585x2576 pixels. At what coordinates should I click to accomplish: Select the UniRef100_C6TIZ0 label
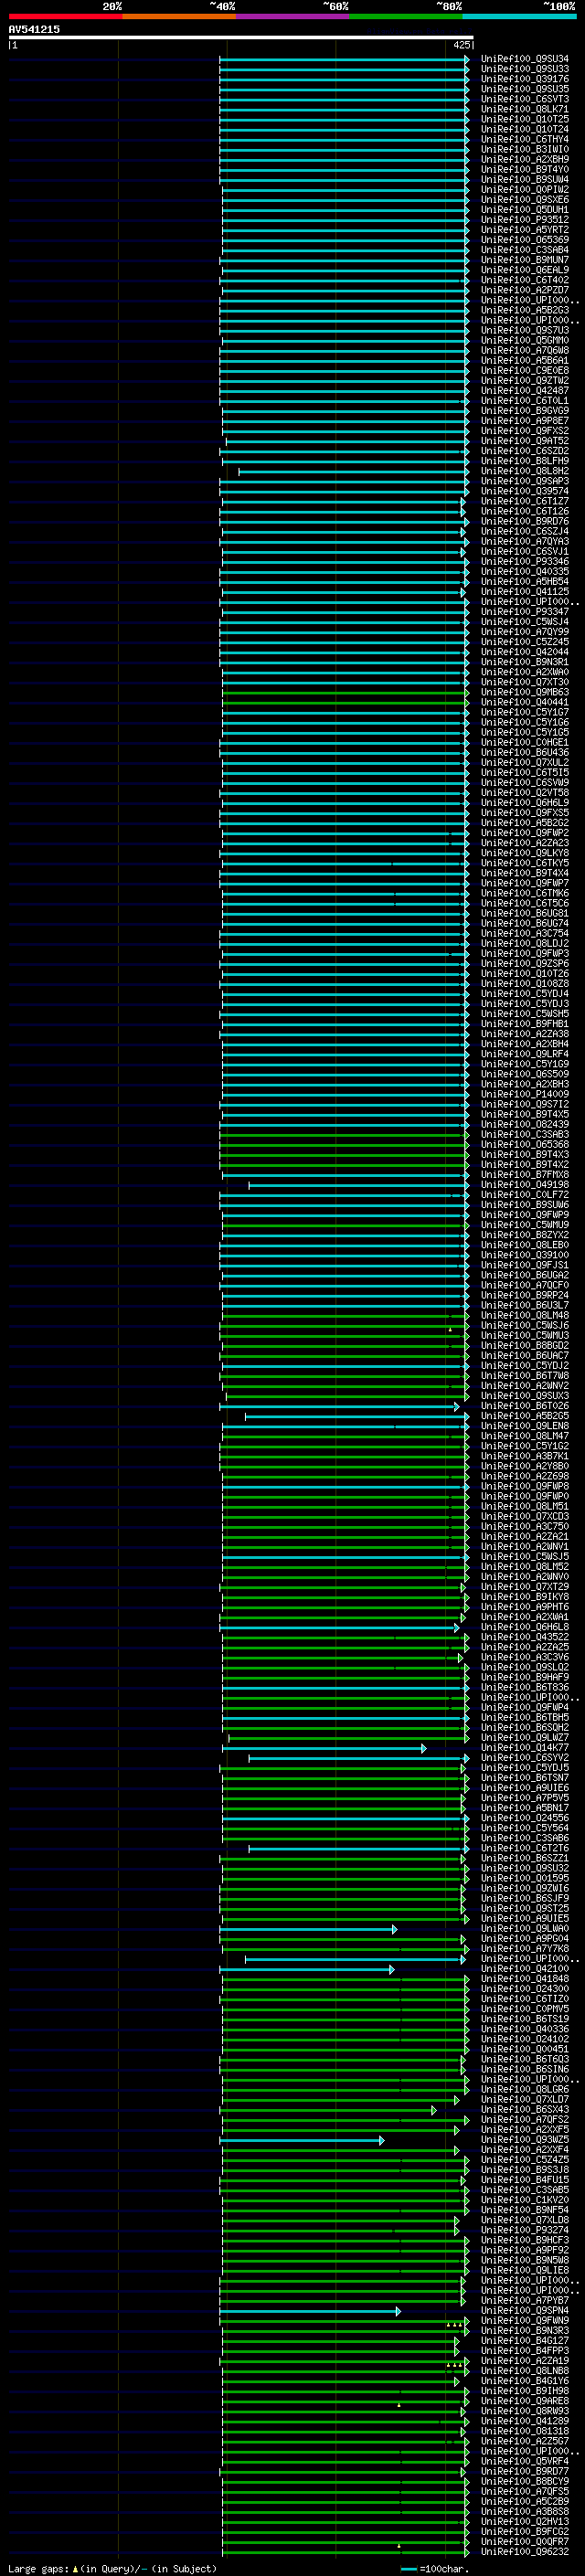point(525,1998)
